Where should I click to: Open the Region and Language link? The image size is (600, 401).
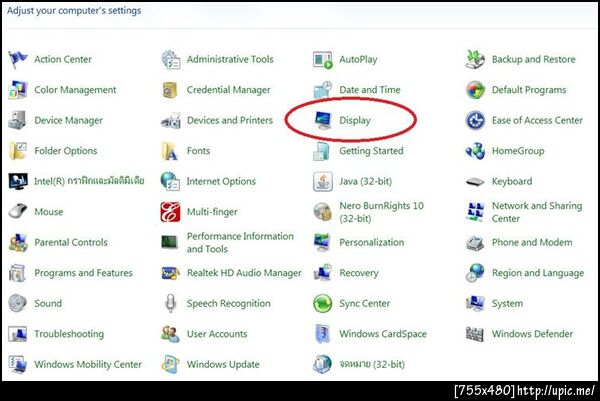(x=538, y=273)
